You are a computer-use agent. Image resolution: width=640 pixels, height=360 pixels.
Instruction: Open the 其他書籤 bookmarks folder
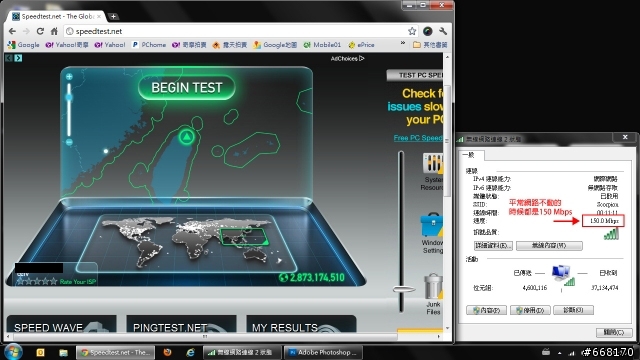[x=430, y=45]
